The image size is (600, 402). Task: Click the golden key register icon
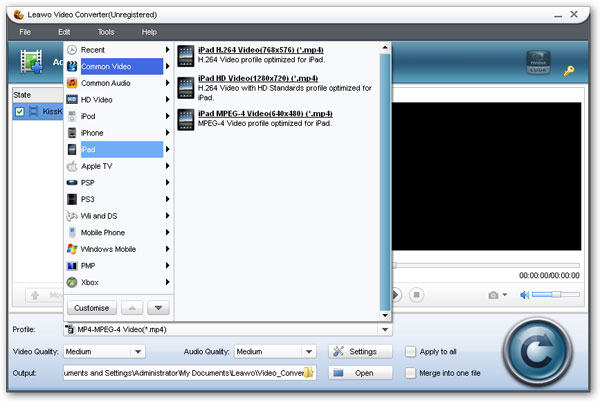click(569, 71)
